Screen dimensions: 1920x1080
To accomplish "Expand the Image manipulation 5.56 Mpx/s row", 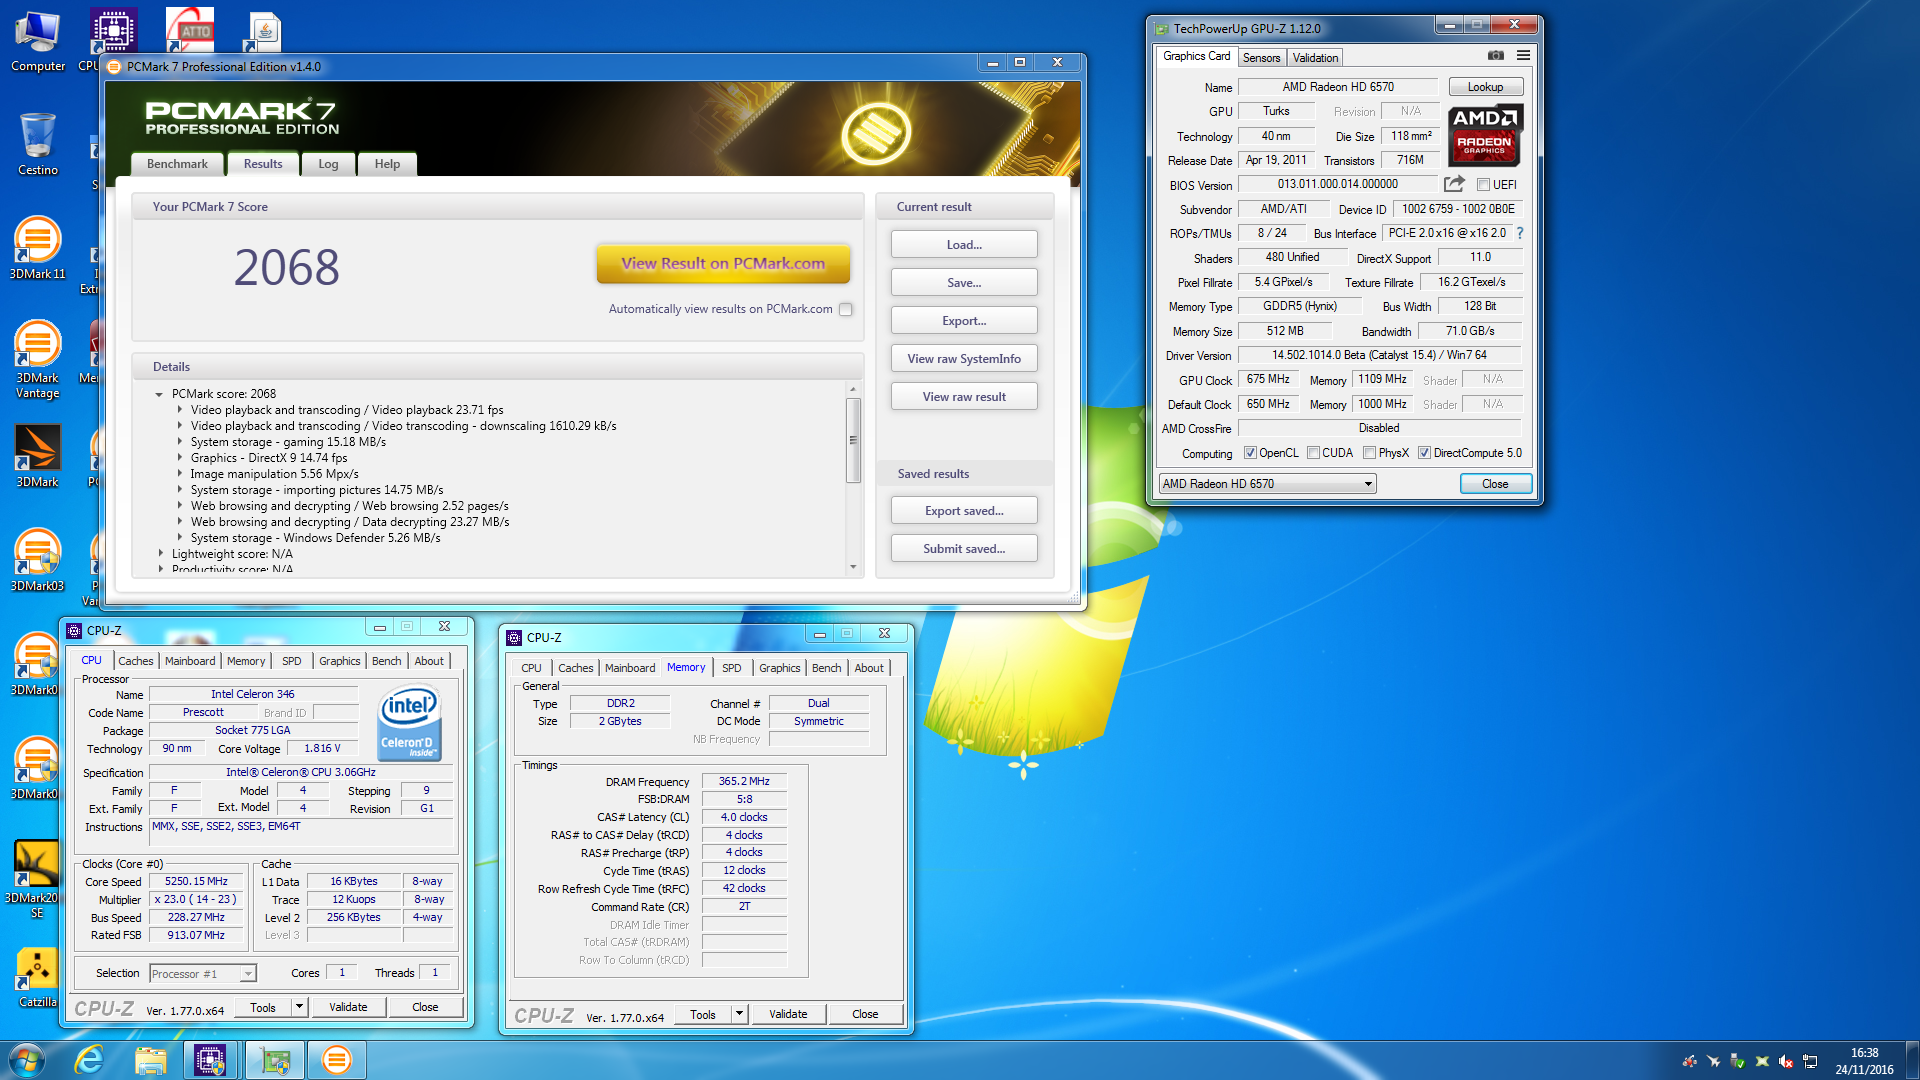I will pos(180,473).
